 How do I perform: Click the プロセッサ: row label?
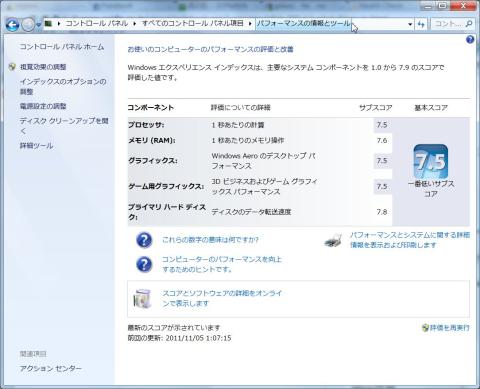(x=146, y=125)
